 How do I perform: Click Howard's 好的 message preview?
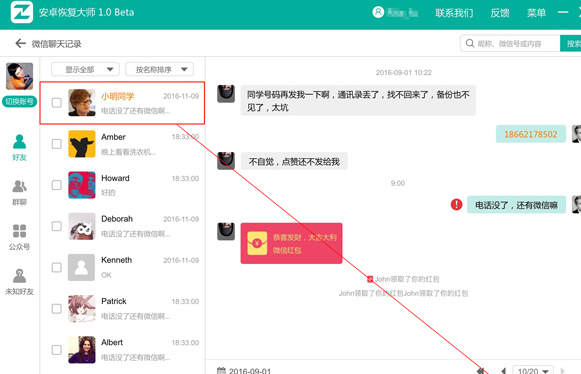pyautogui.click(x=108, y=193)
